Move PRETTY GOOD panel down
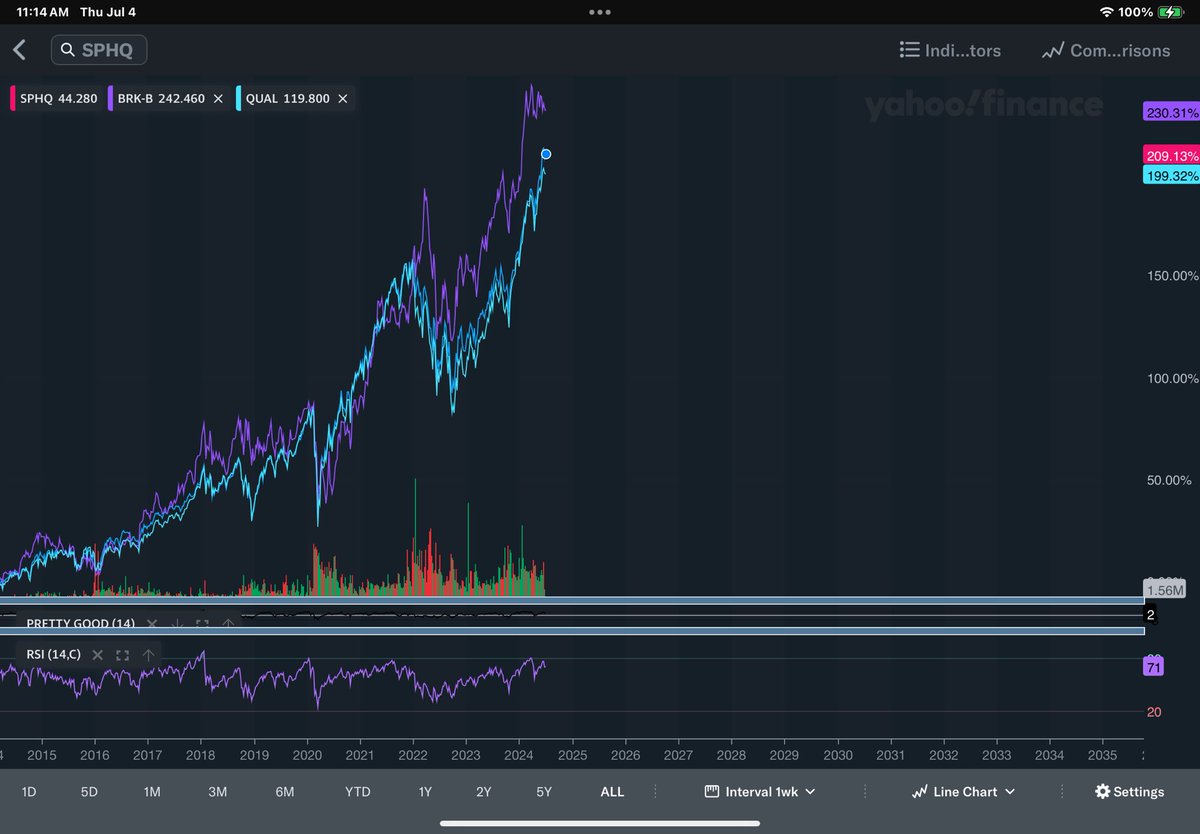 [177, 624]
